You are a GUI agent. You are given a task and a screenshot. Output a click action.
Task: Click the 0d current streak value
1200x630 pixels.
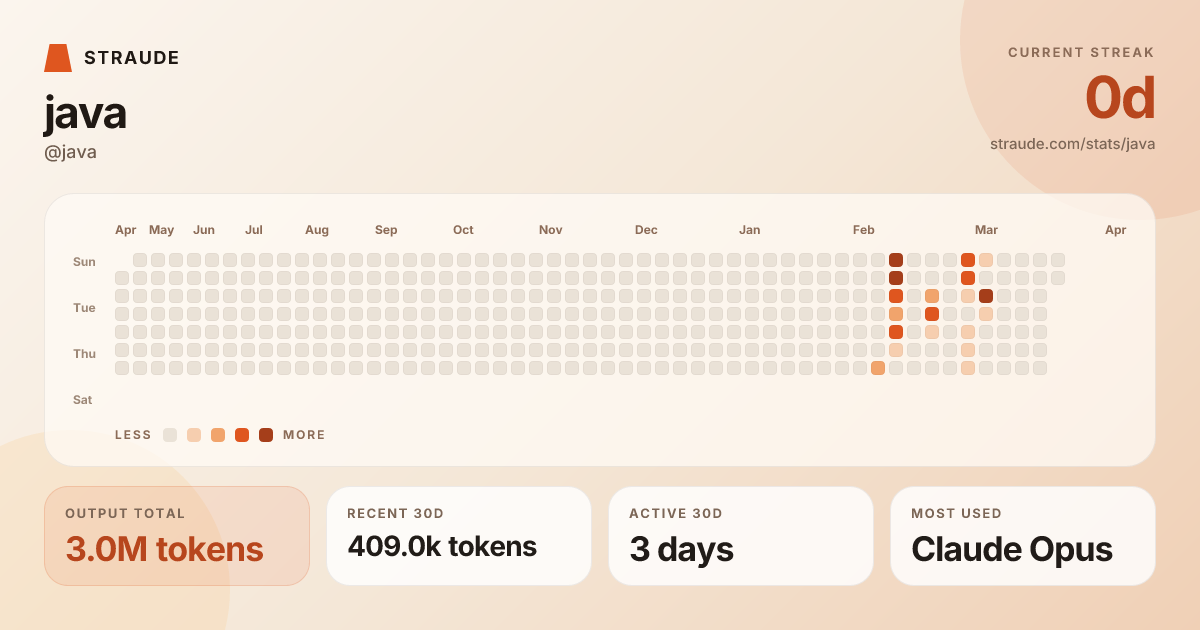[x=1120, y=99]
